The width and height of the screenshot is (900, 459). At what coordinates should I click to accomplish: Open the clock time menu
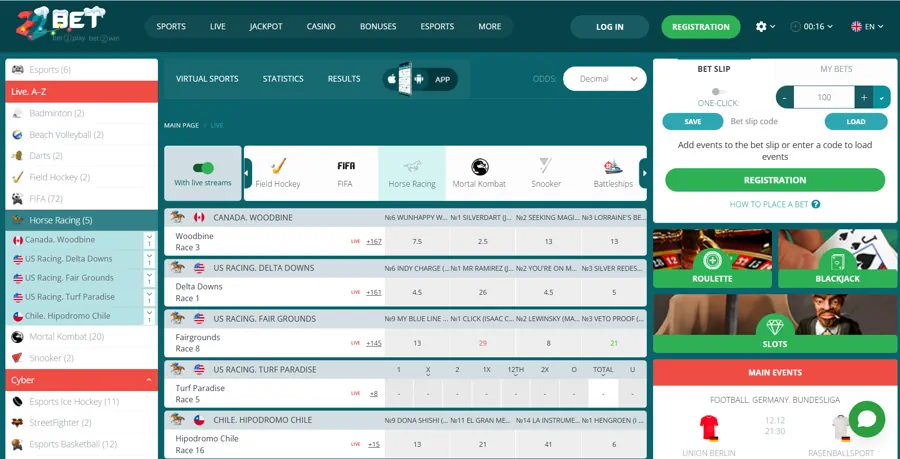coord(812,26)
